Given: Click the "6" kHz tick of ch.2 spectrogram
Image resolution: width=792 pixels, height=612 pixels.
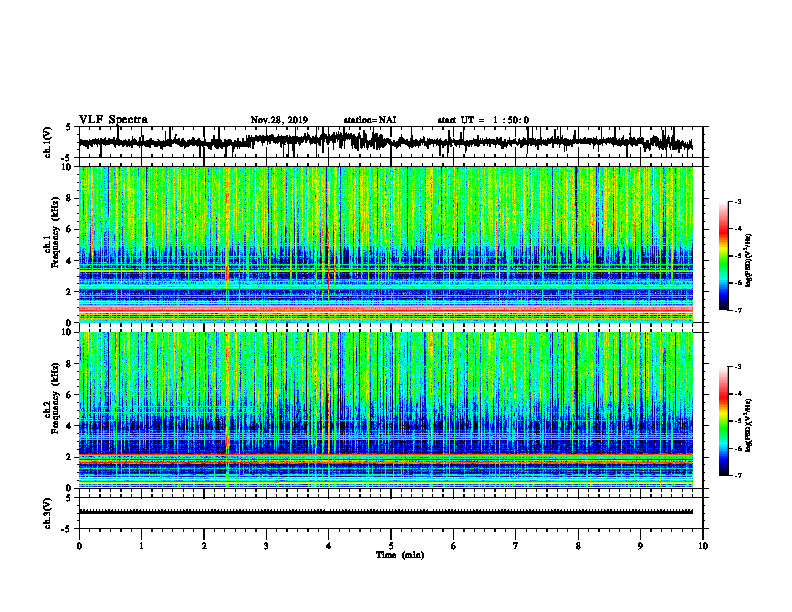Looking at the screenshot, I should click(70, 395).
